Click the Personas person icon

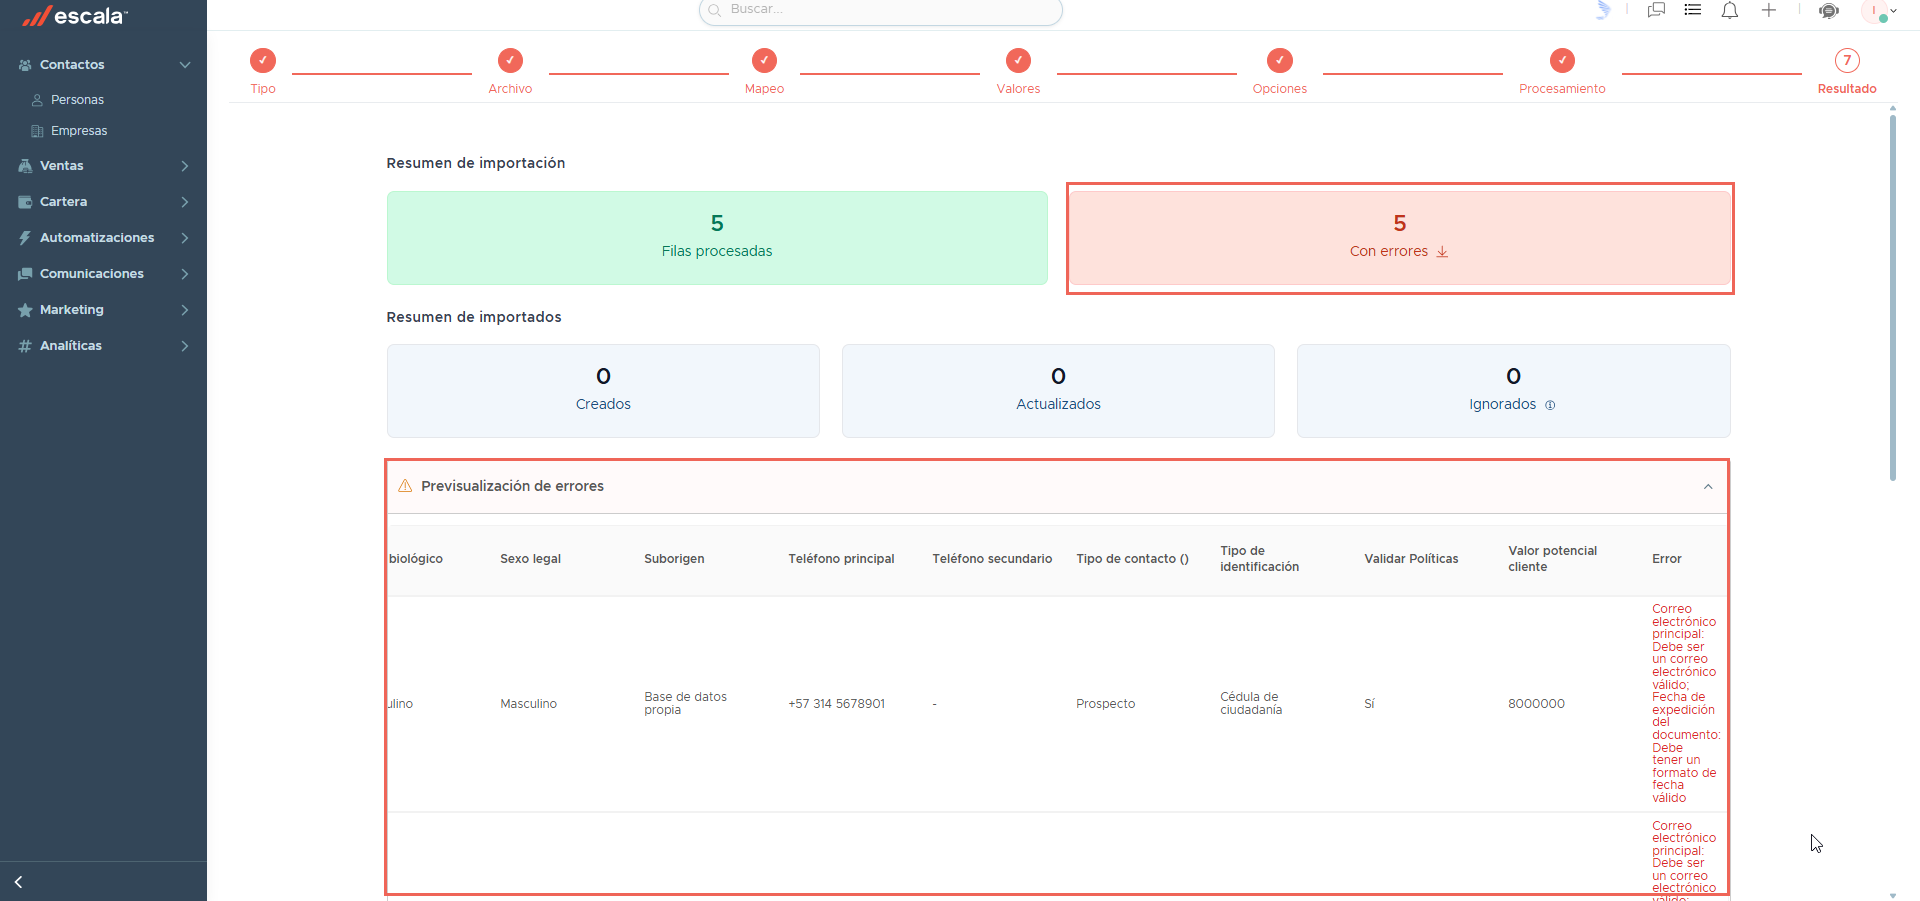[37, 100]
